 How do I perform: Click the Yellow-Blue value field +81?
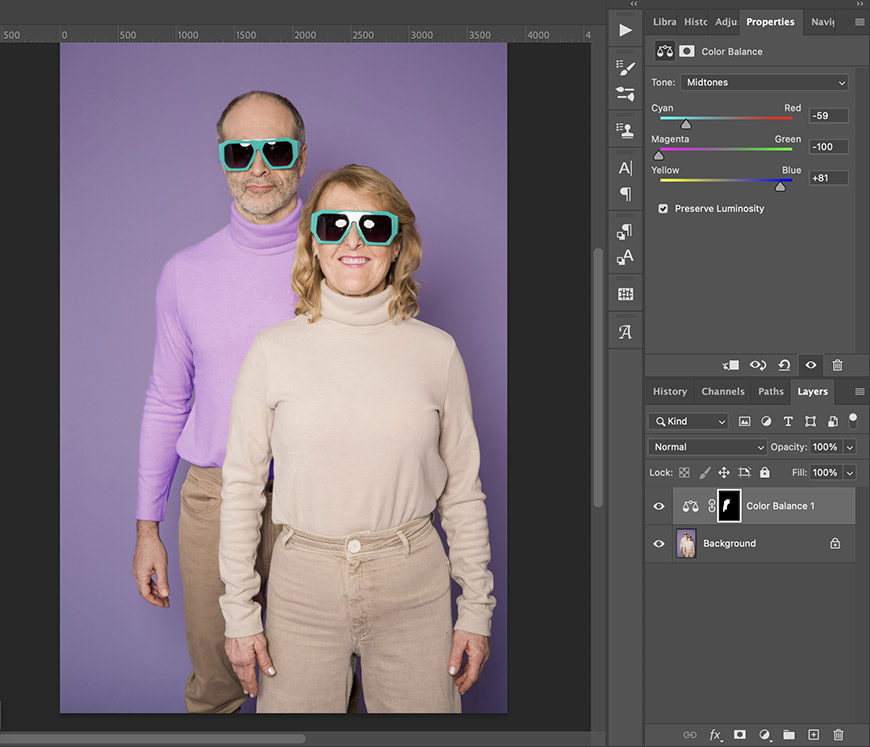pyautogui.click(x=828, y=178)
